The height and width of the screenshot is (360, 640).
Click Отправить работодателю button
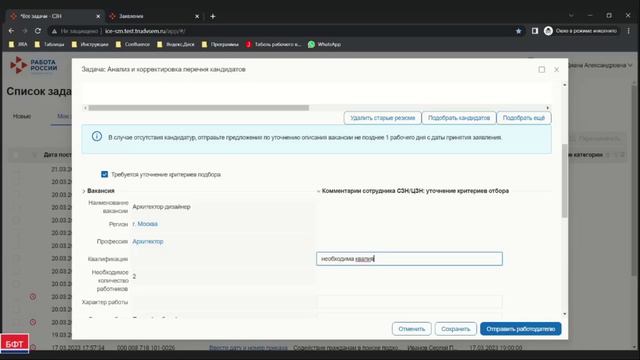tap(520, 329)
